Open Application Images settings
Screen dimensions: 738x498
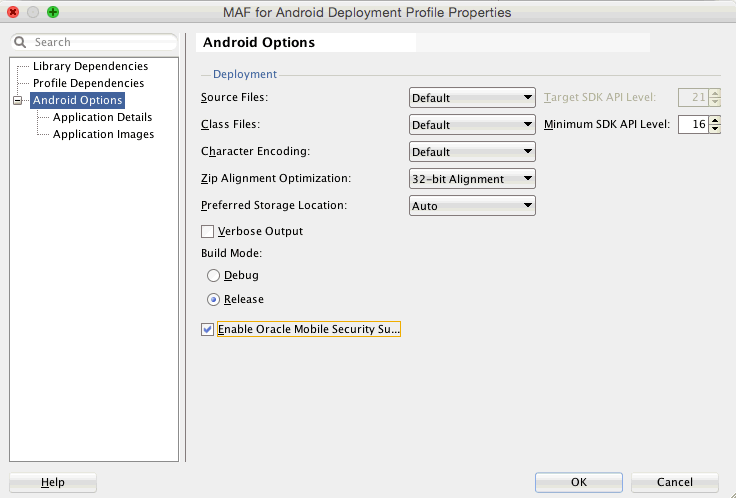104,134
